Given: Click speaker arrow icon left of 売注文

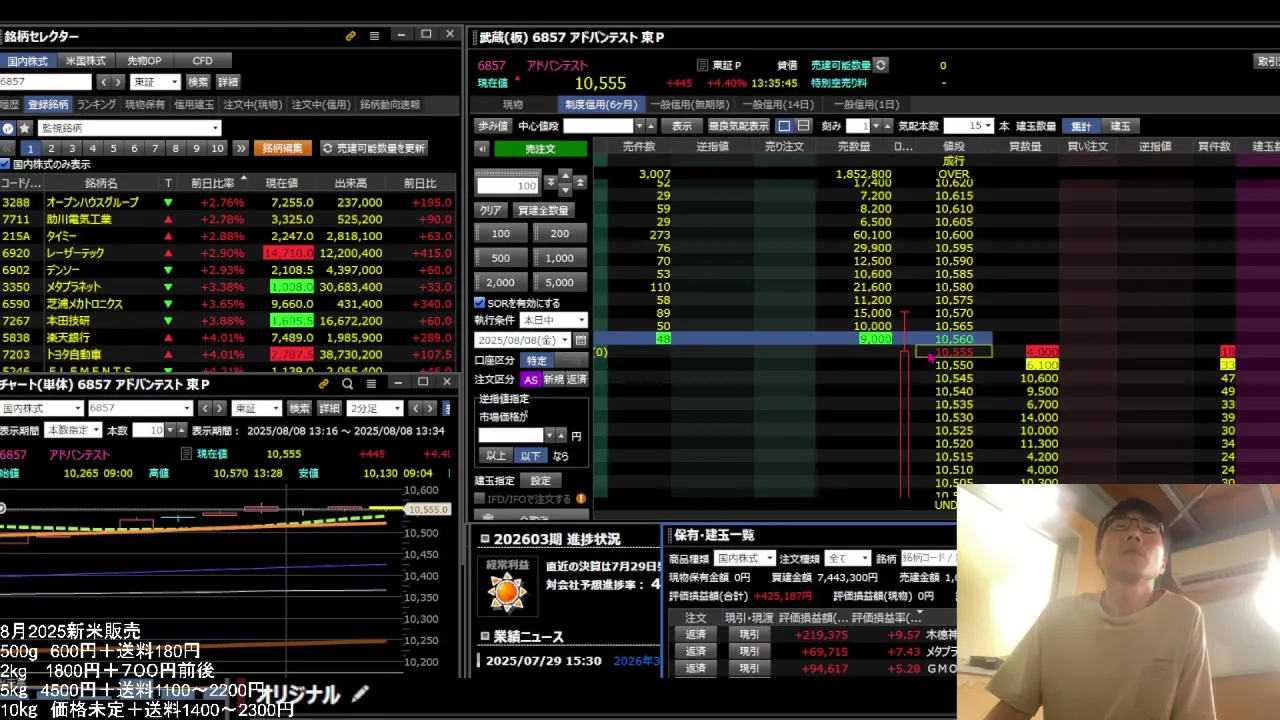Looking at the screenshot, I should [482, 149].
